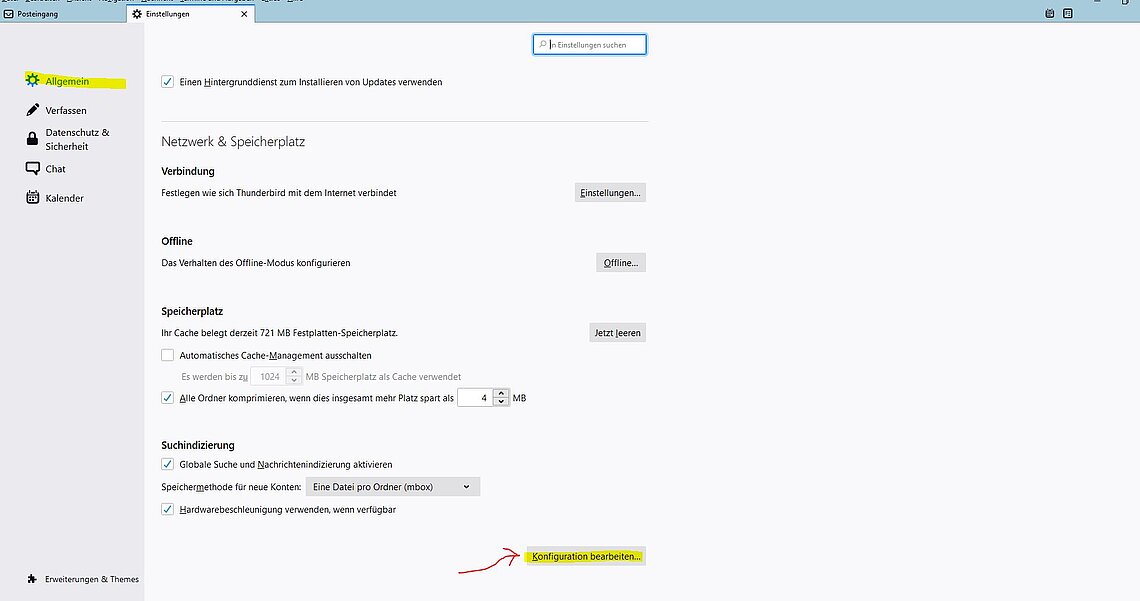Decrease the compress folders MB value
This screenshot has height=601, width=1140.
tap(501, 402)
